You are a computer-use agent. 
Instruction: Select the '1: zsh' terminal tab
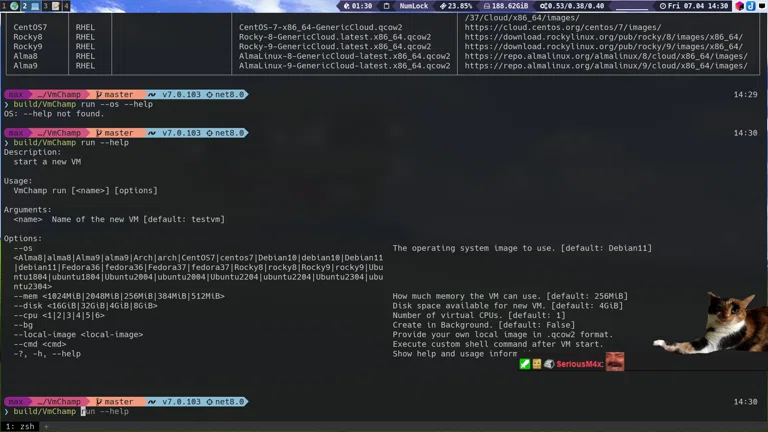point(20,427)
